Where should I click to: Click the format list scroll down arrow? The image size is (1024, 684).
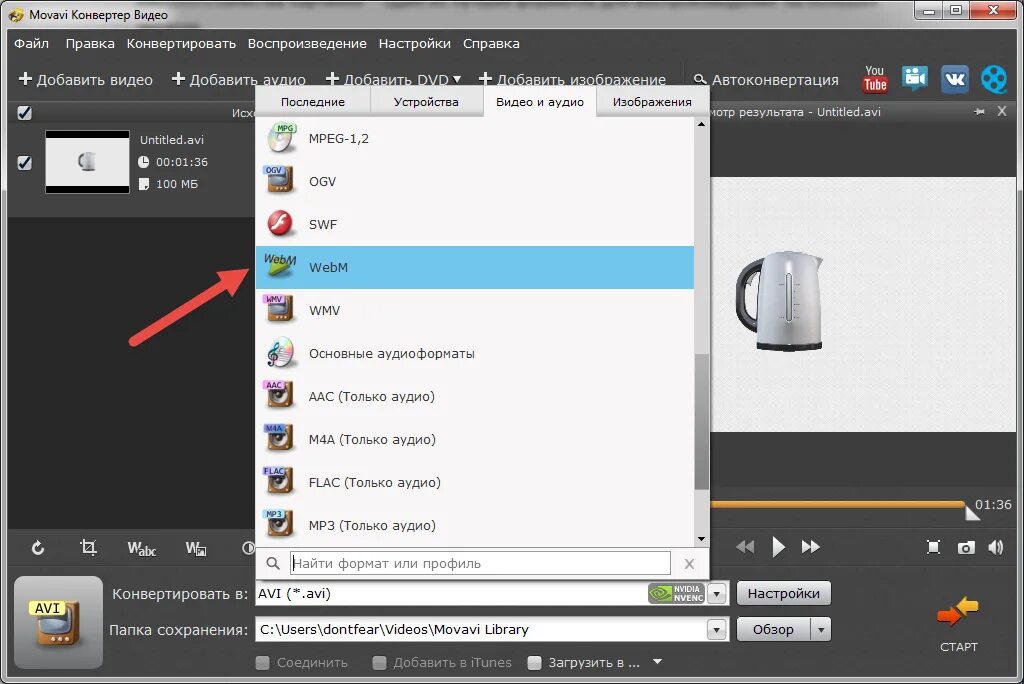(x=701, y=539)
